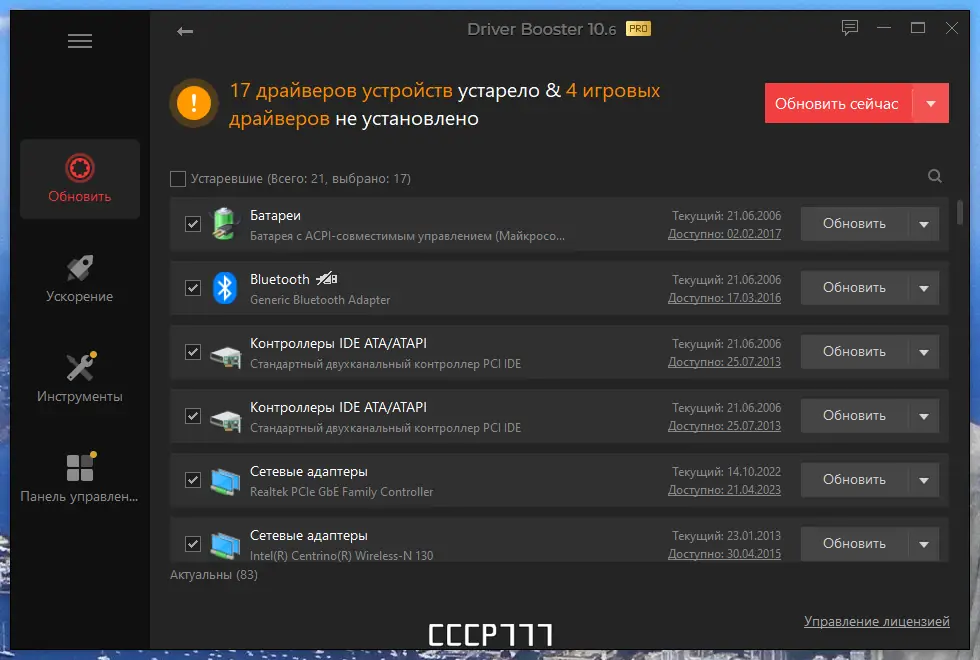Open the Управление лицензией link
The width and height of the screenshot is (980, 660).
click(876, 621)
